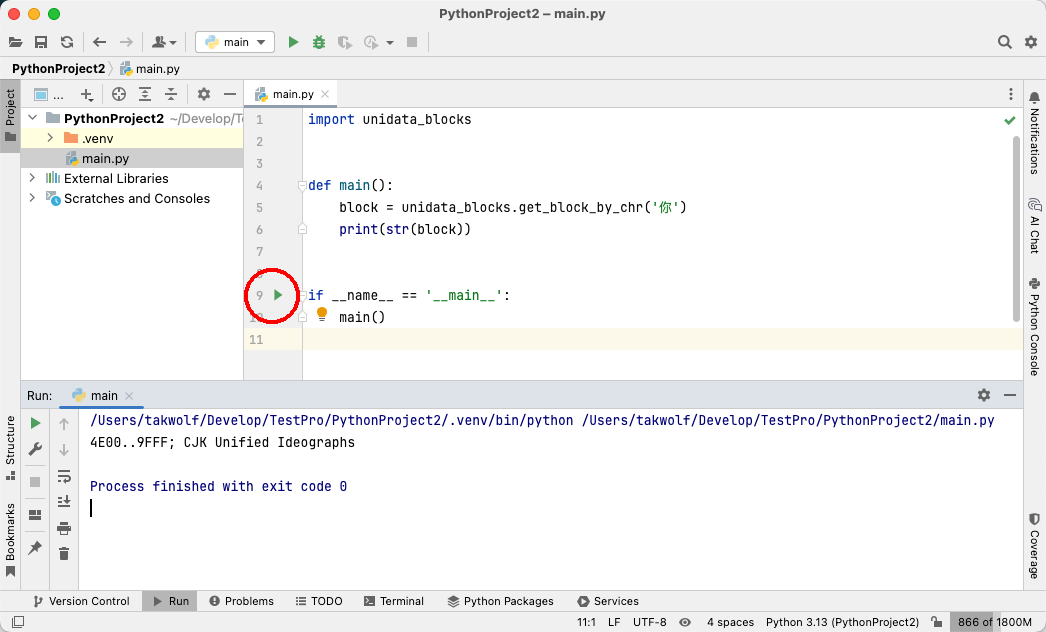1046x632 pixels.
Task: Open Version Control bottom tab
Action: [81, 601]
